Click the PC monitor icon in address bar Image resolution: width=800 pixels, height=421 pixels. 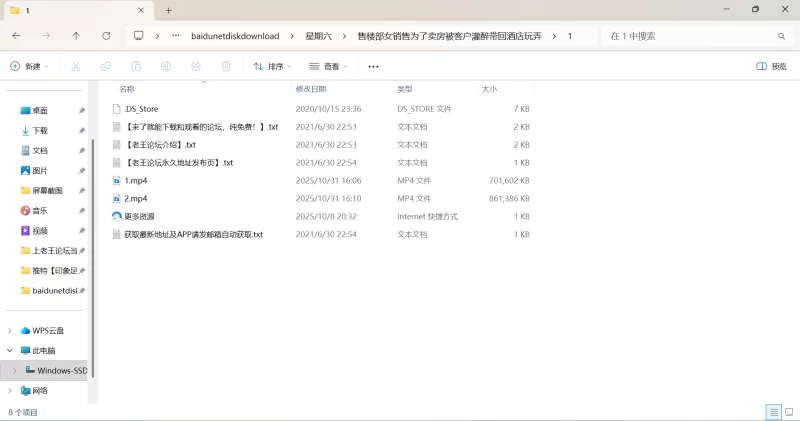138,36
